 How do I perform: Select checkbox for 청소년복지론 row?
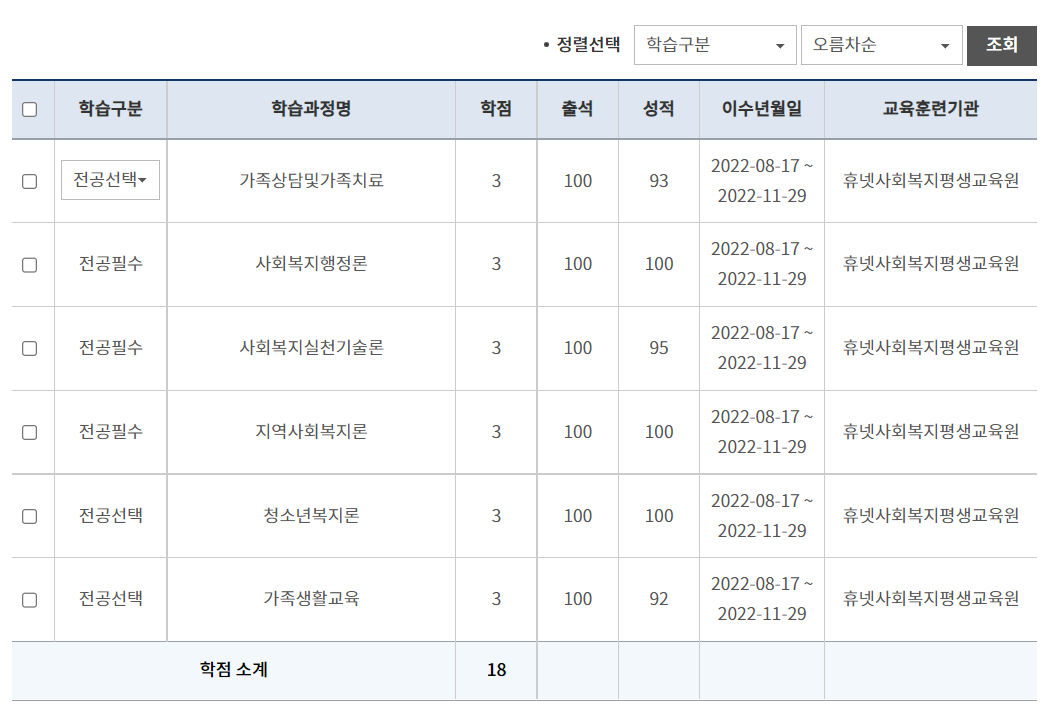[x=29, y=517]
